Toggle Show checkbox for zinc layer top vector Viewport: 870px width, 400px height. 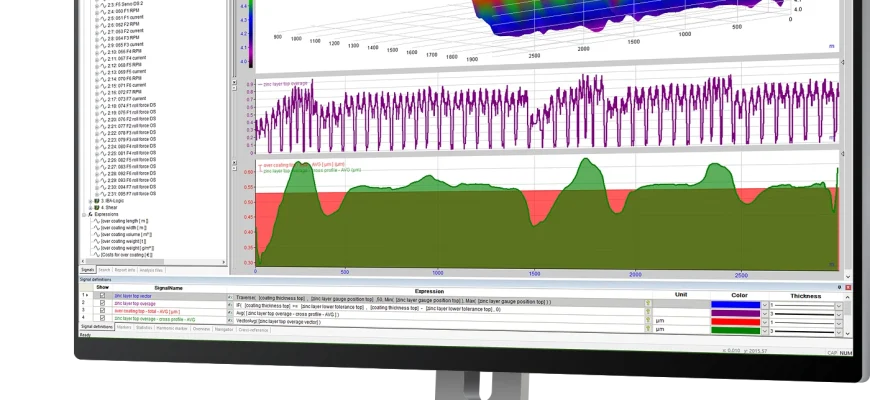(101, 296)
